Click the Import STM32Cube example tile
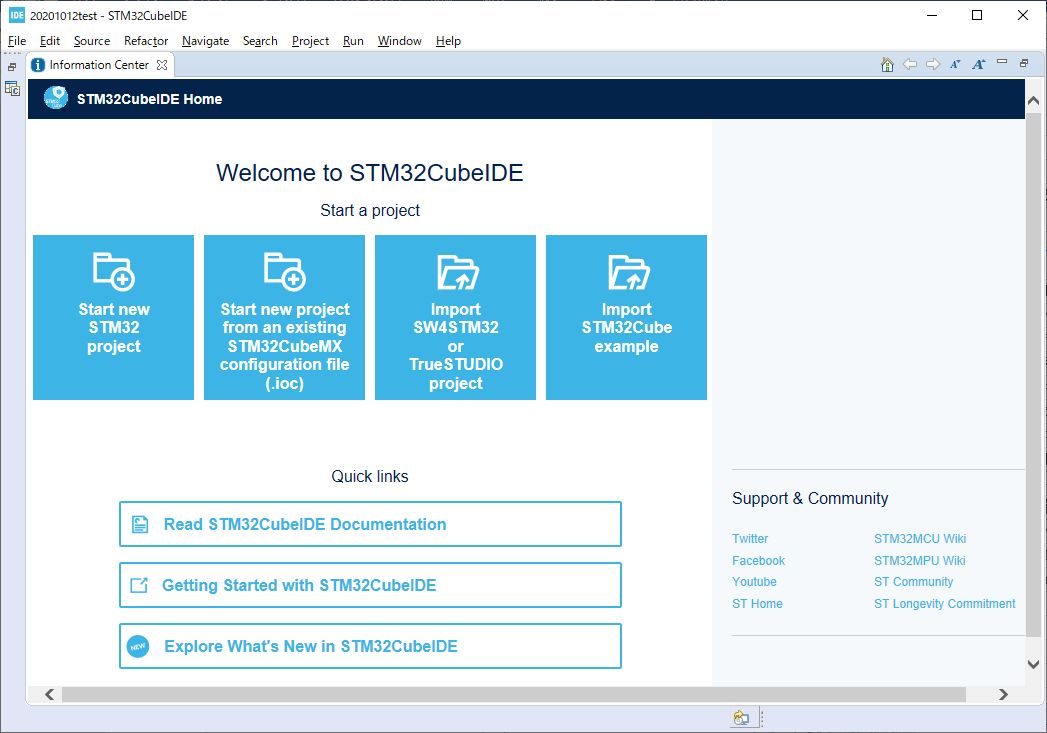Image resolution: width=1047 pixels, height=733 pixels. pyautogui.click(x=626, y=317)
